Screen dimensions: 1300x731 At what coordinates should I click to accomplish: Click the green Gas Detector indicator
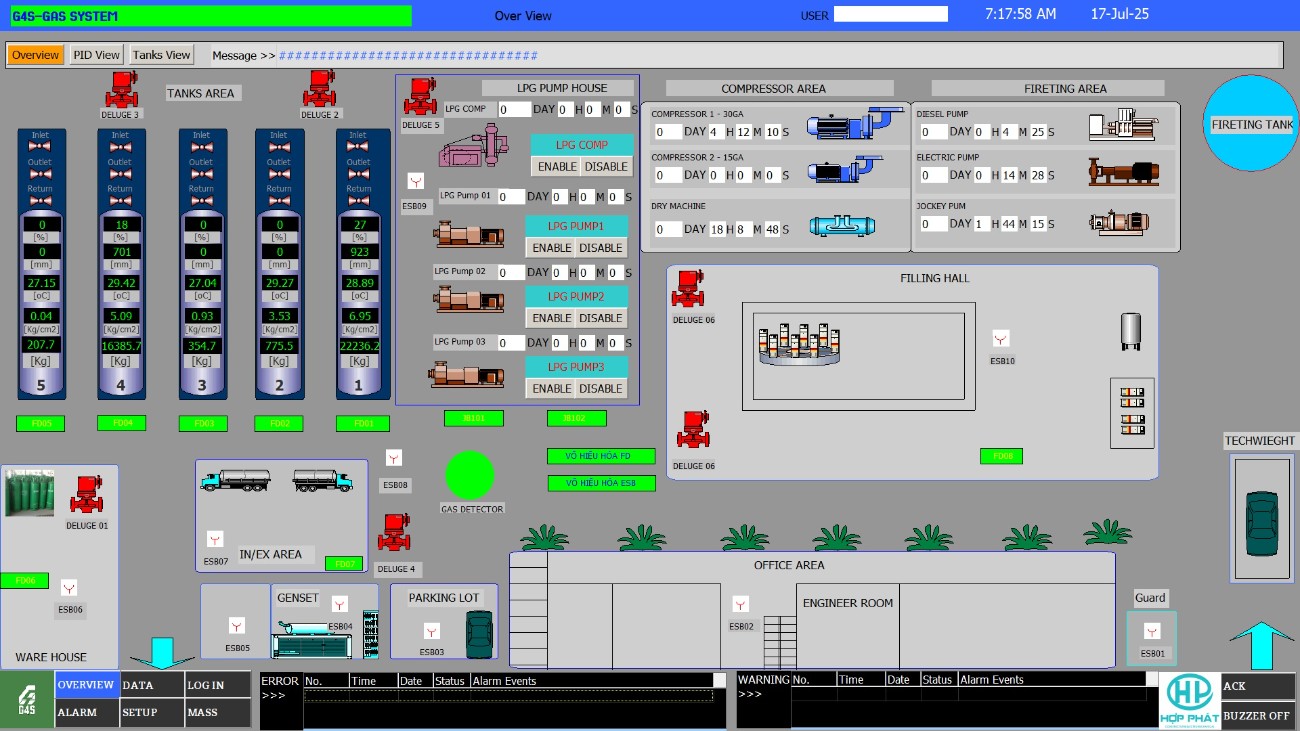469,476
